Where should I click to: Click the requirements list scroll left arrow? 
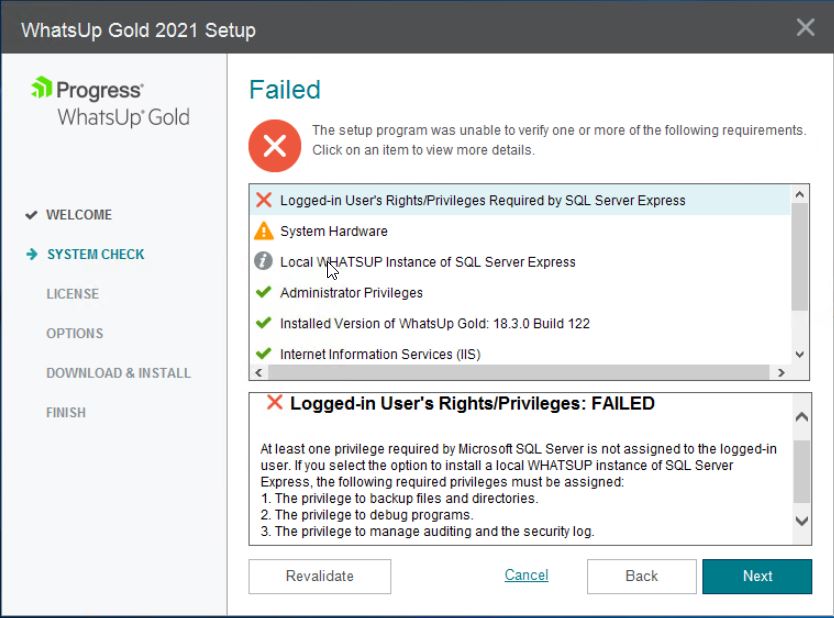pos(258,372)
